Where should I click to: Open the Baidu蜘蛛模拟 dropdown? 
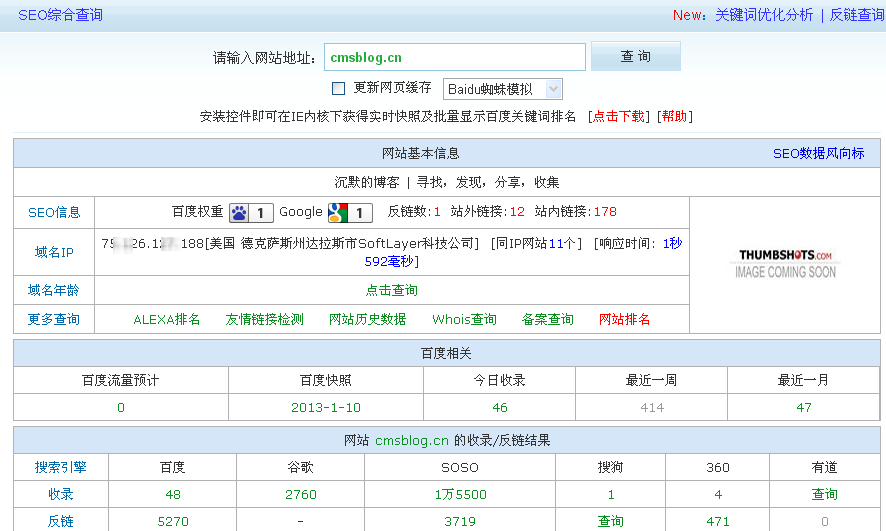click(502, 89)
